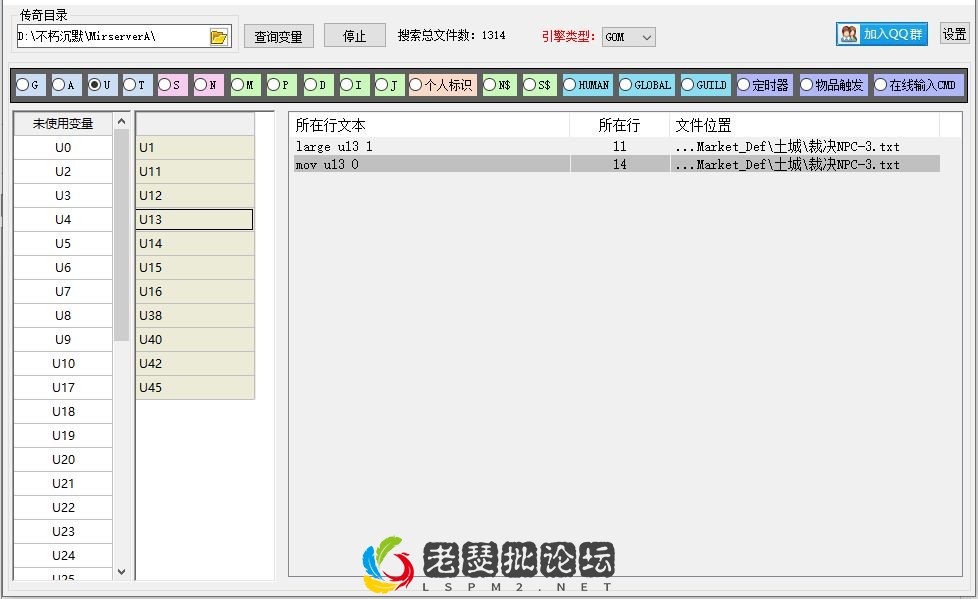The image size is (978, 599).
Task: Select used variable U42
Action: pos(195,364)
